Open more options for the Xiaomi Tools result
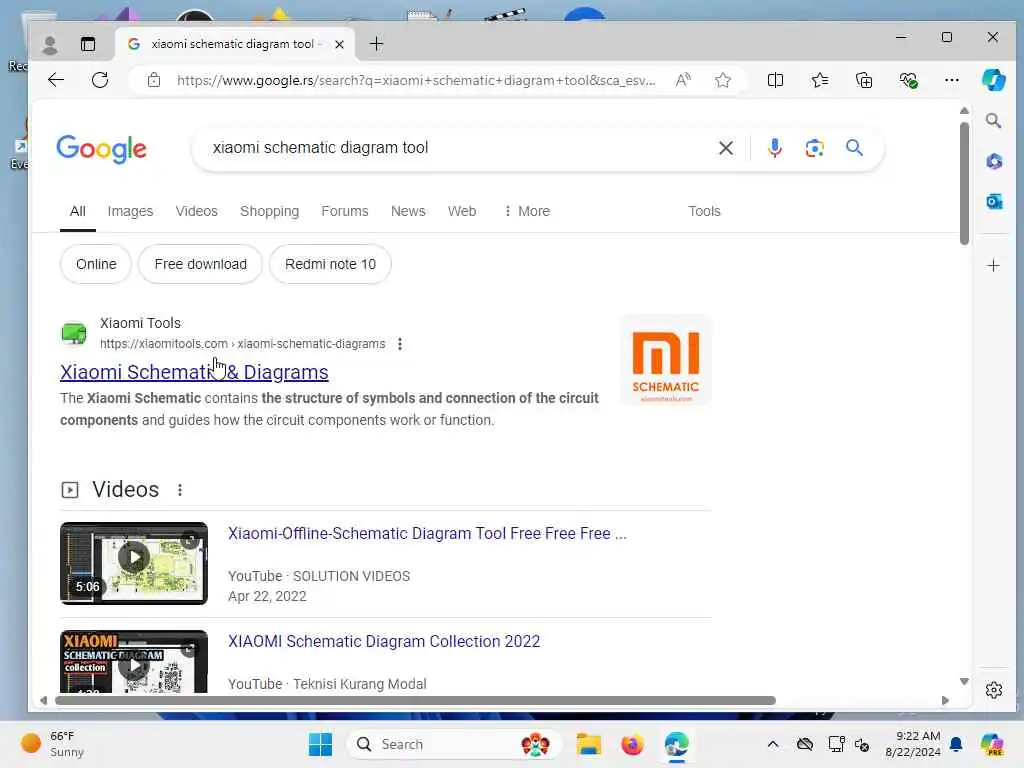The height and width of the screenshot is (768, 1024). point(400,344)
